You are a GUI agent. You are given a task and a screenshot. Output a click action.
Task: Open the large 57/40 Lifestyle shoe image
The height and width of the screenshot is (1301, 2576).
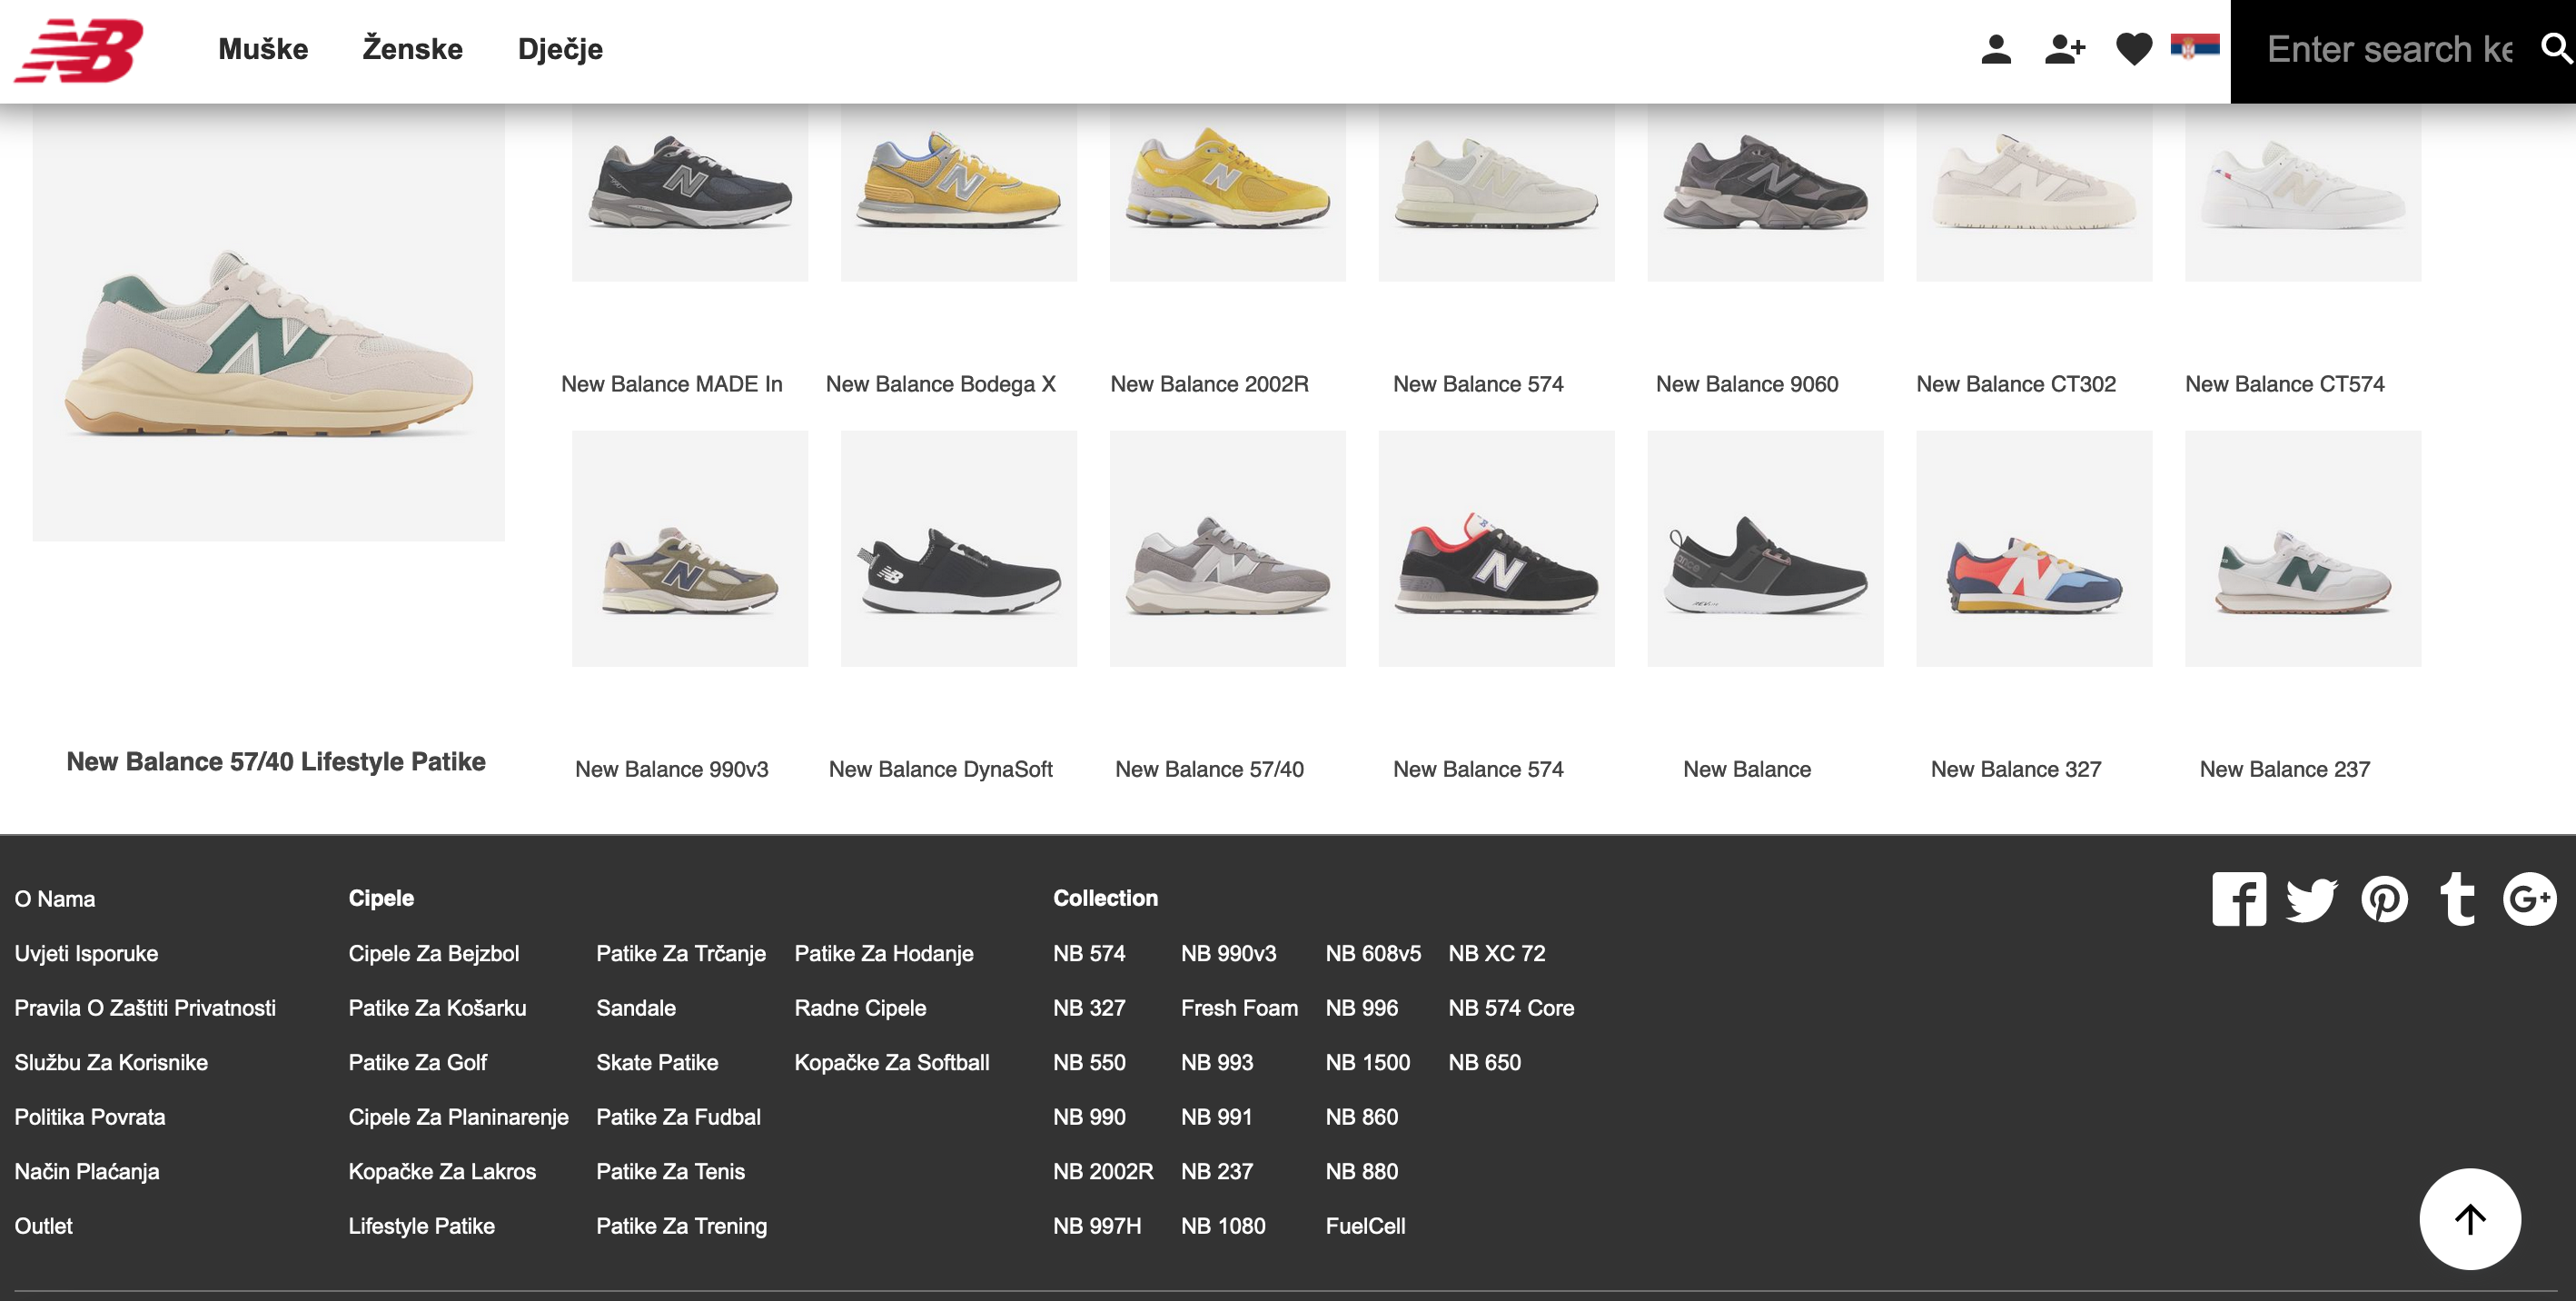pos(268,322)
